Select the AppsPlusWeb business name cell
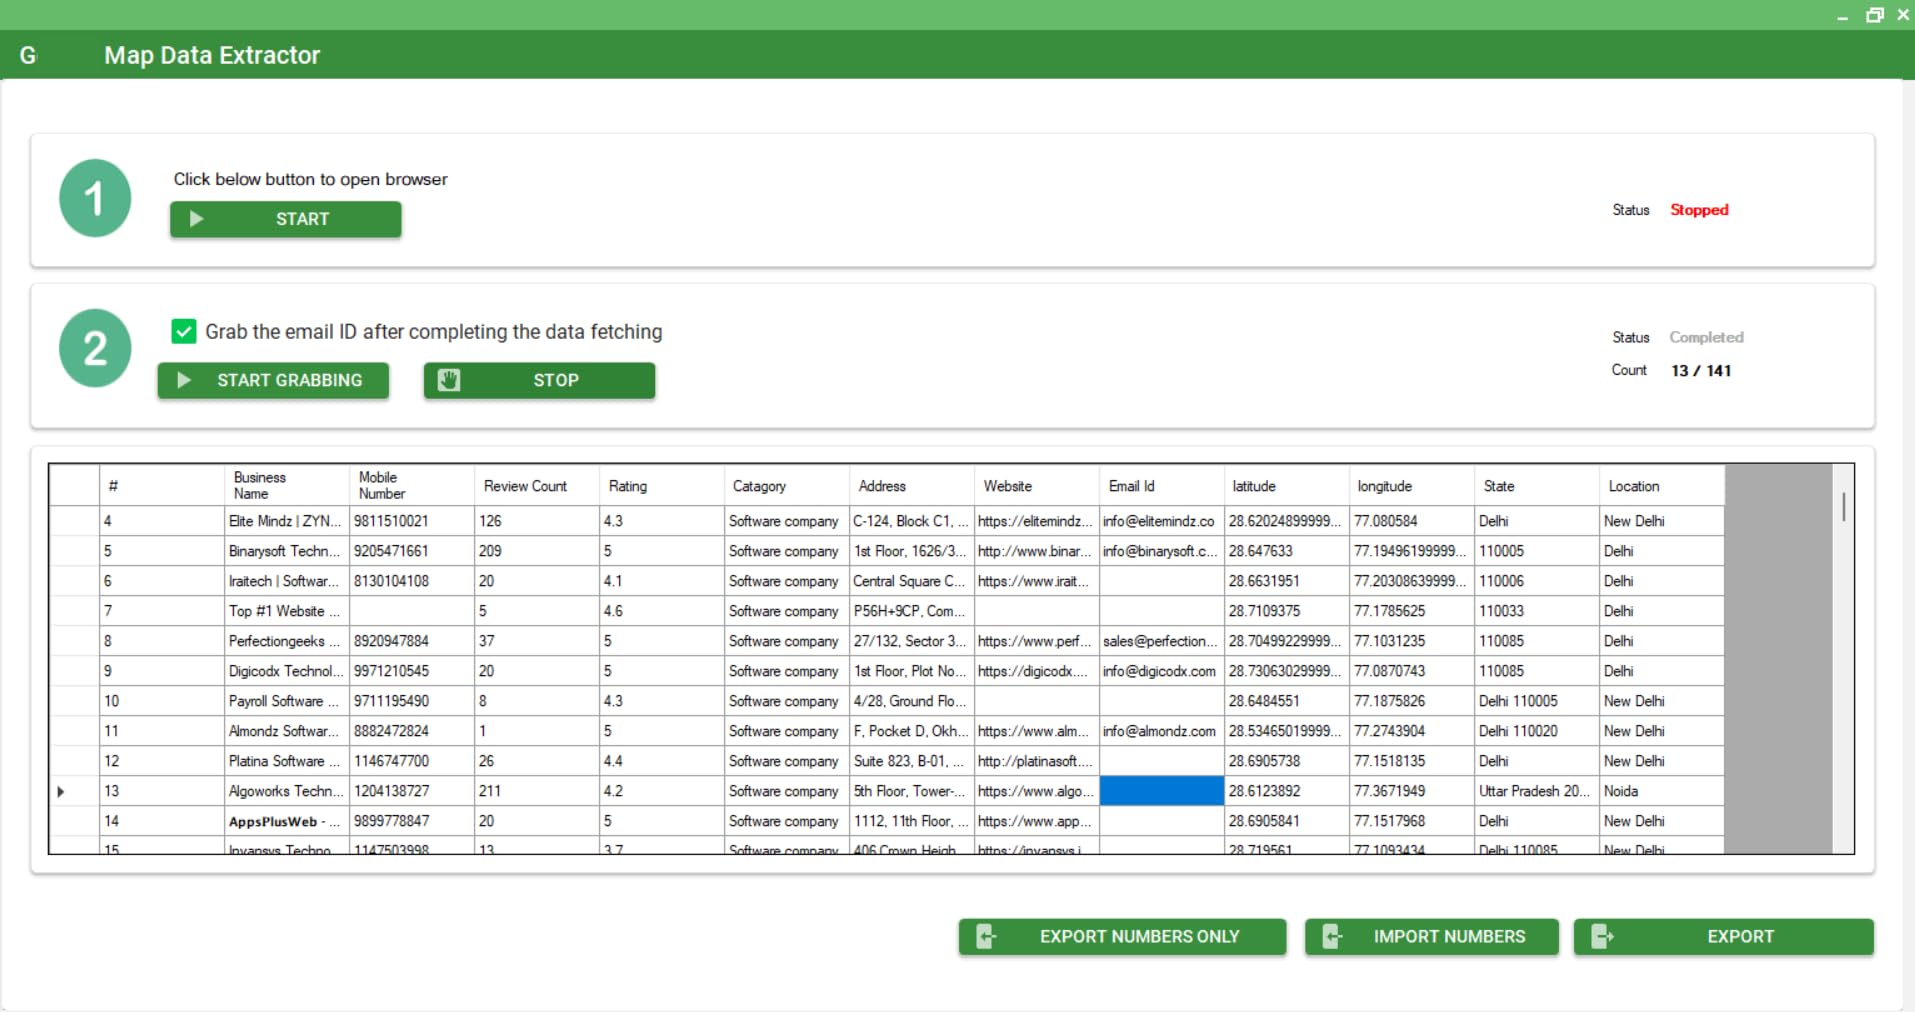The image size is (1915, 1012). (287, 821)
